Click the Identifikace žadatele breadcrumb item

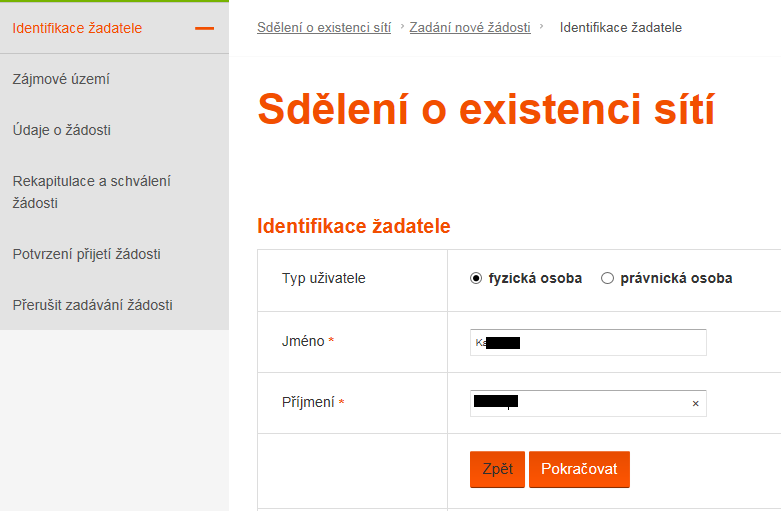click(621, 28)
